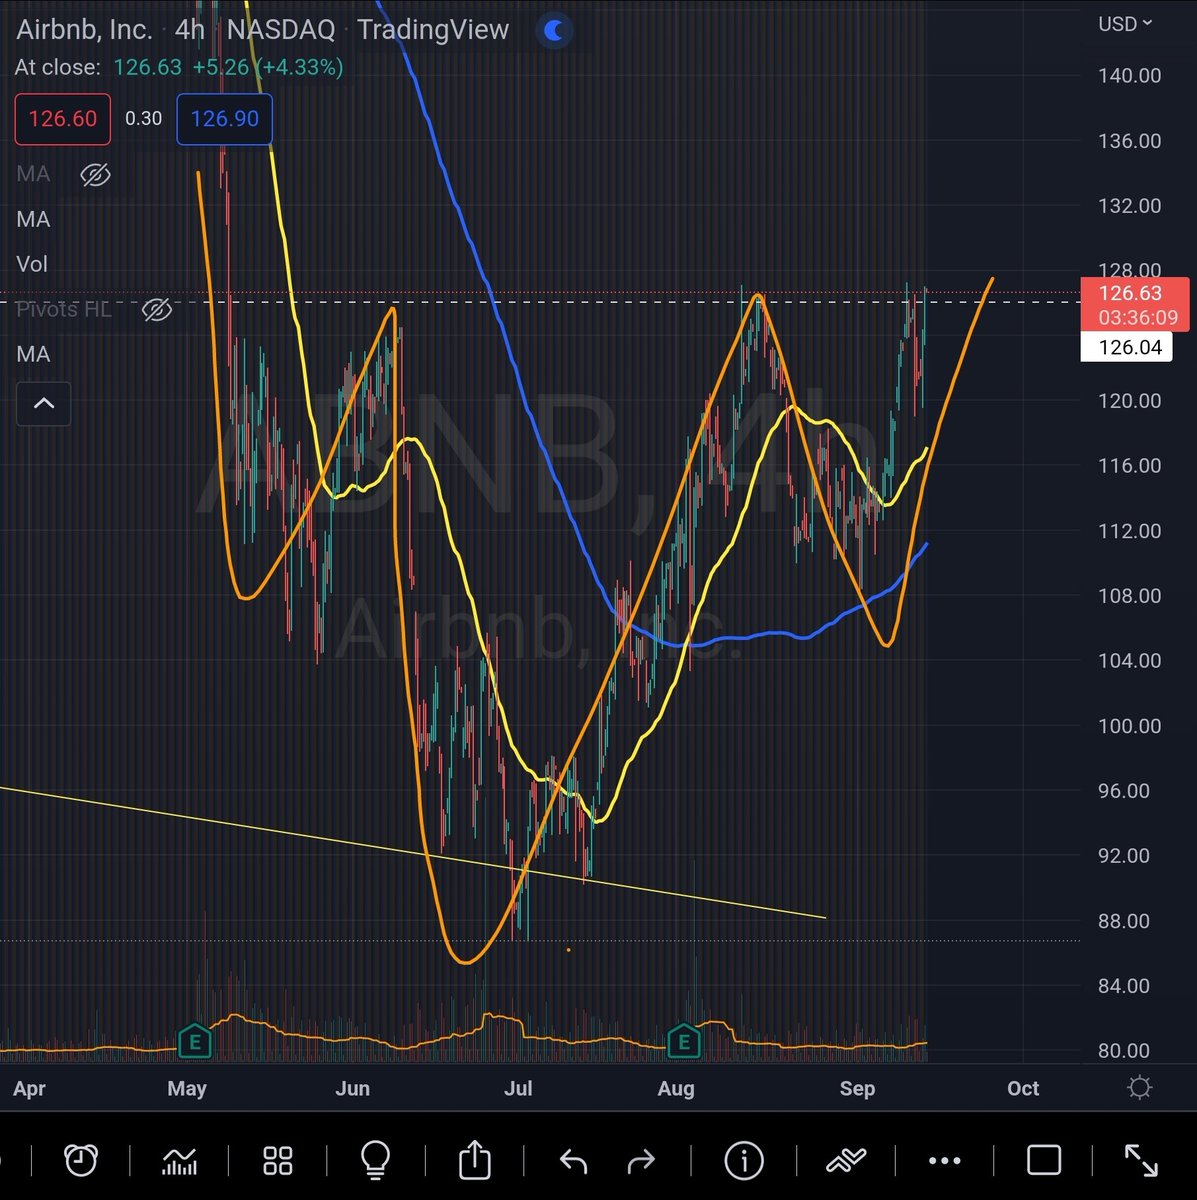
Task: Click the Jul label on time axis
Action: [518, 1088]
